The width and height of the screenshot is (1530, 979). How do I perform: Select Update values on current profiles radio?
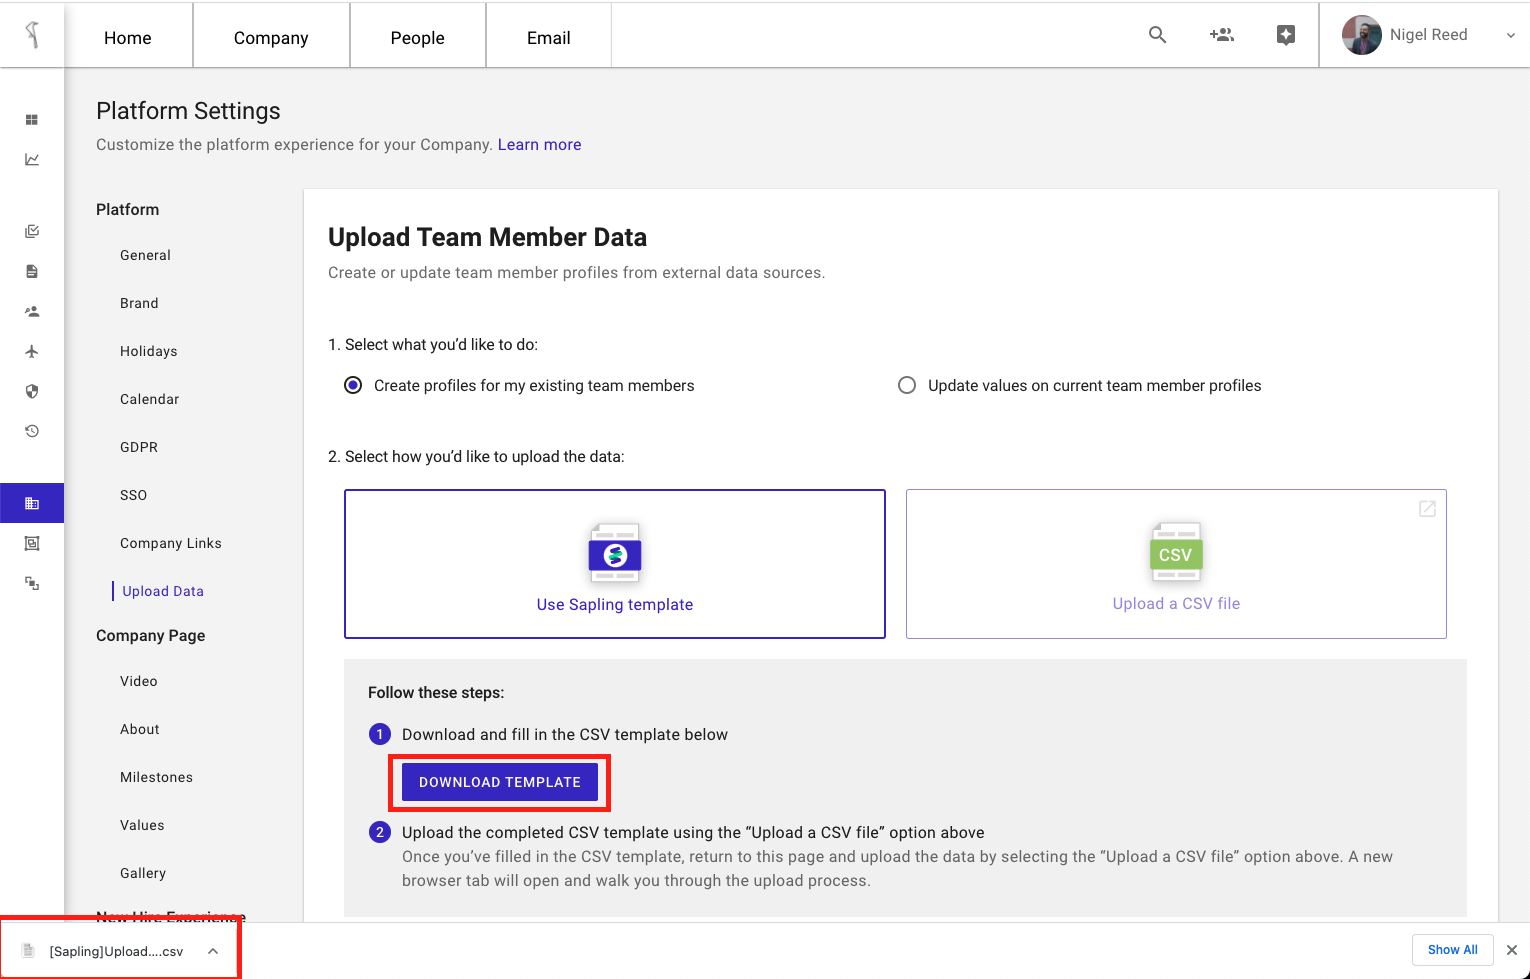907,386
